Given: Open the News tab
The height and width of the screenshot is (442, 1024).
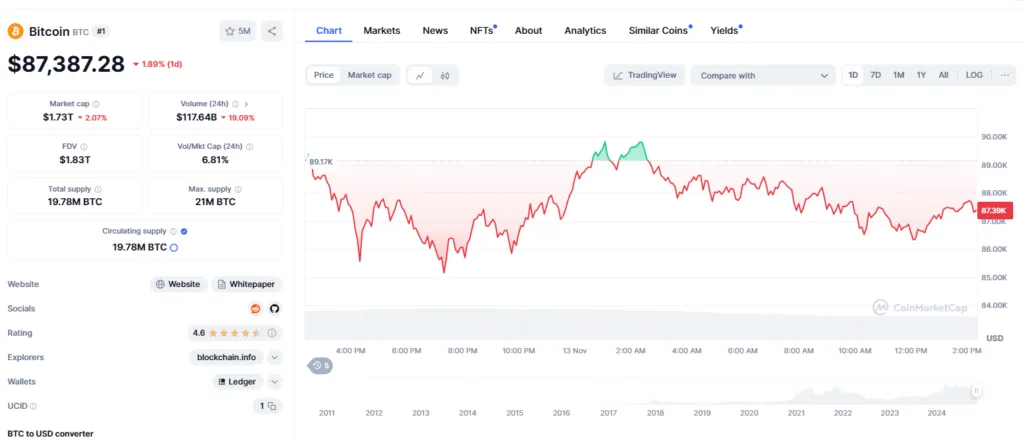Looking at the screenshot, I should [435, 31].
